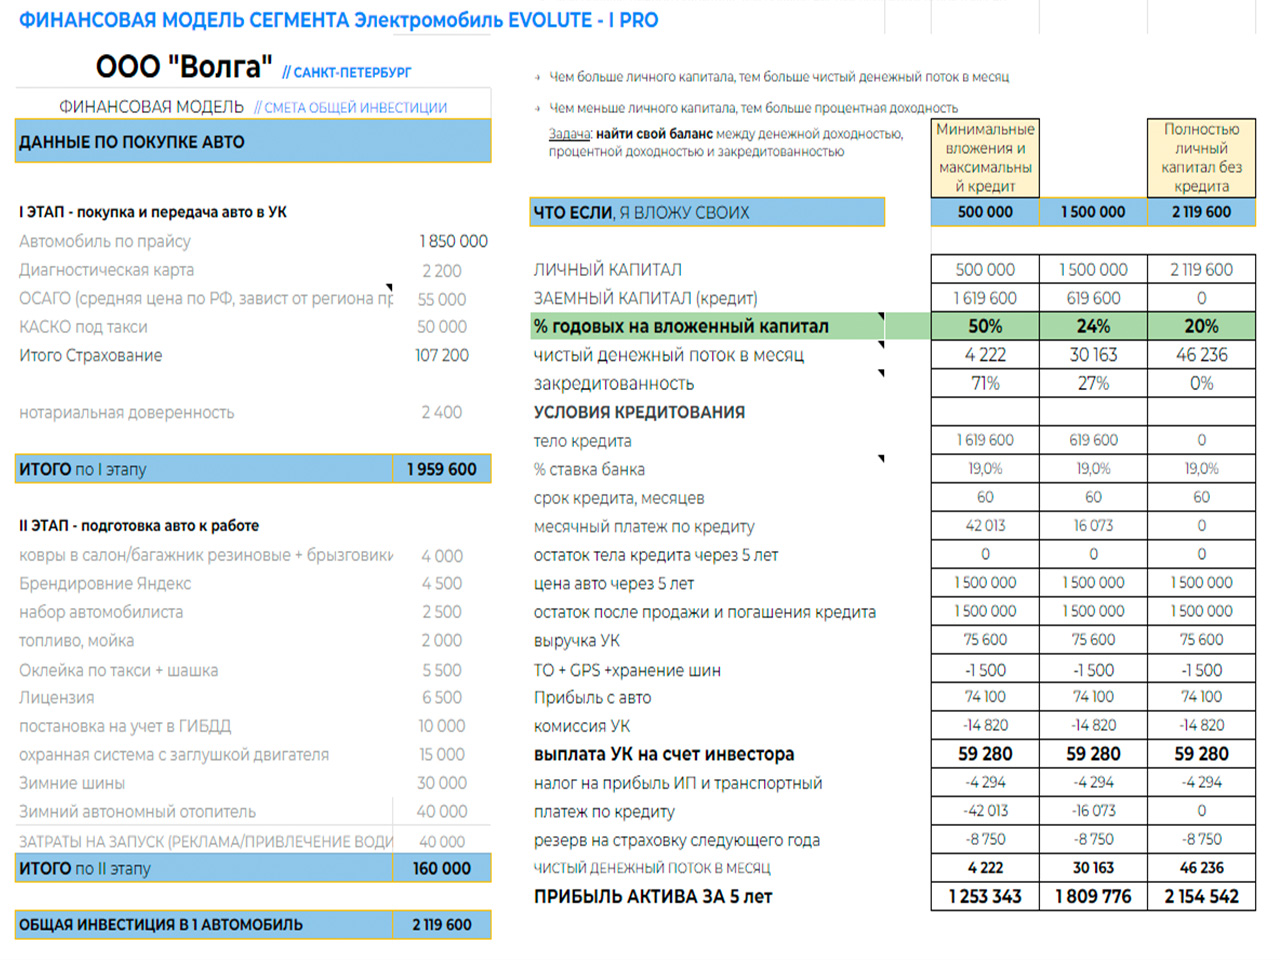Viewport: 1280px width, 960px height.
Task: Select the 'ИТОГО по II этапу' total 160 000
Action: click(442, 869)
